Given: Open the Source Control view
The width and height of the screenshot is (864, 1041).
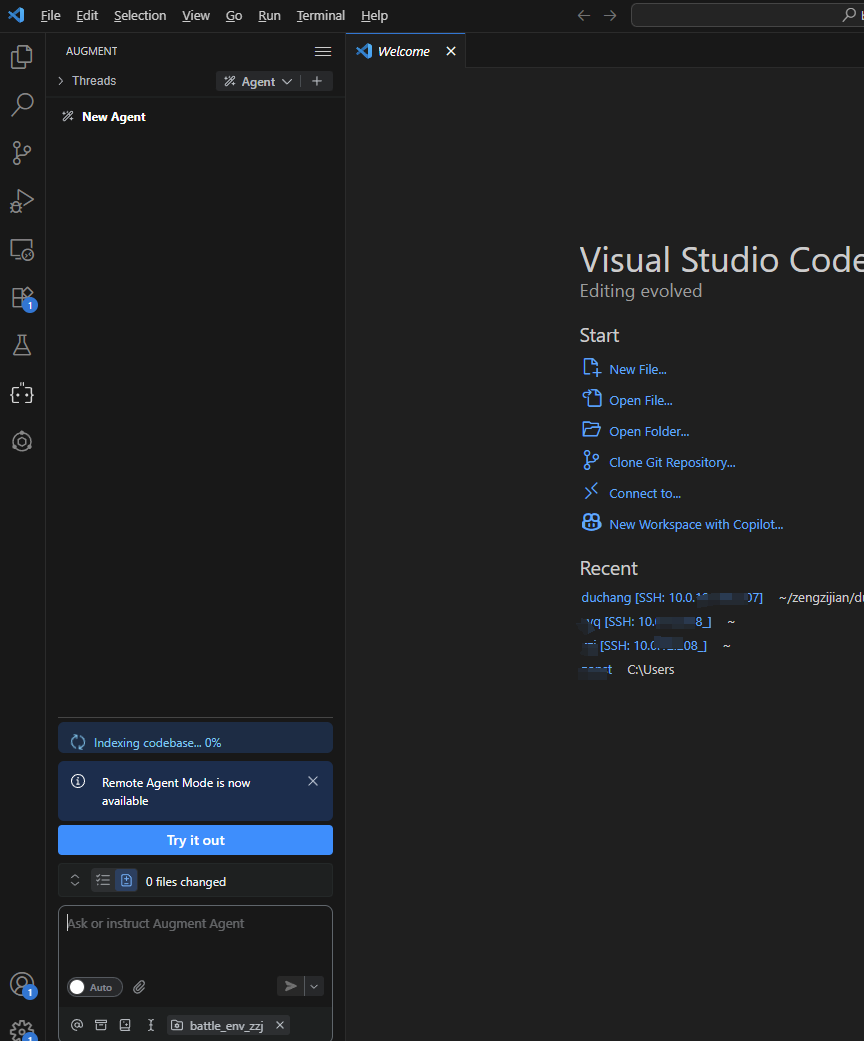Looking at the screenshot, I should pyautogui.click(x=22, y=152).
